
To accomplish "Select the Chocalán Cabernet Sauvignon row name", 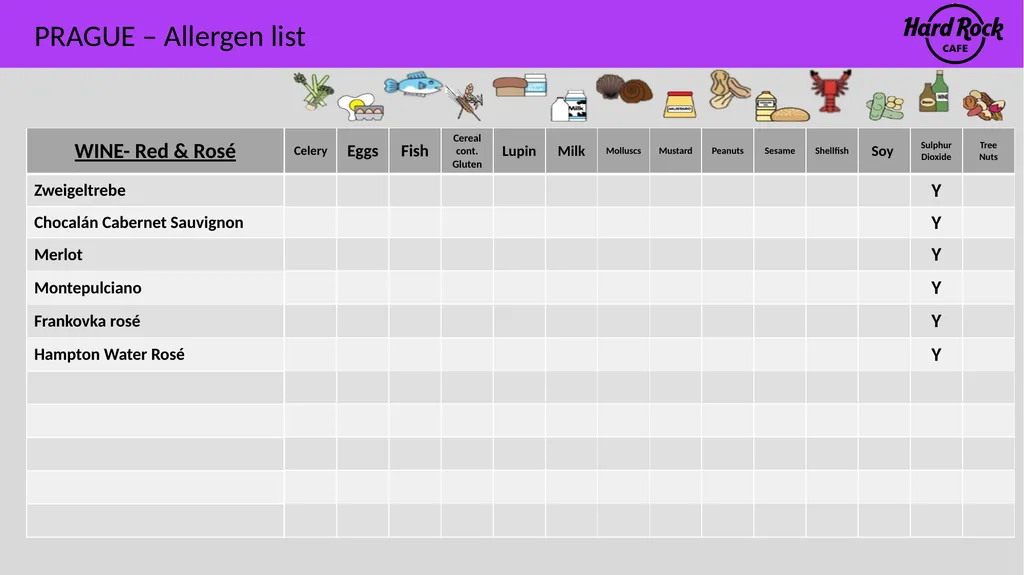I will tap(138, 223).
